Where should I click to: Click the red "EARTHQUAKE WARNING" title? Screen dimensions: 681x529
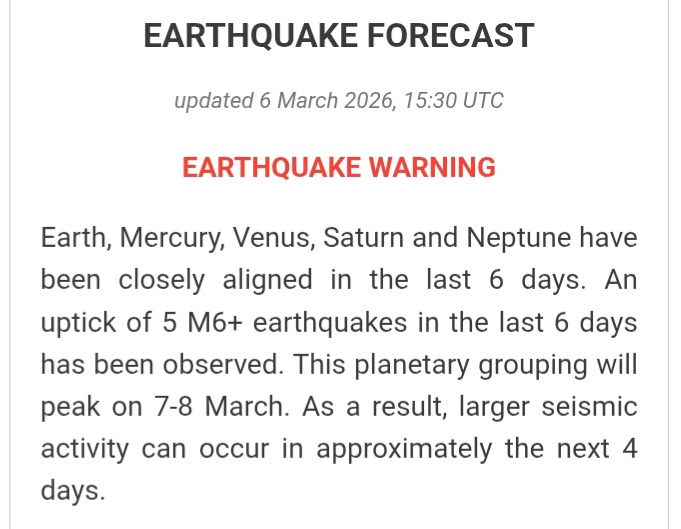pos(339,167)
